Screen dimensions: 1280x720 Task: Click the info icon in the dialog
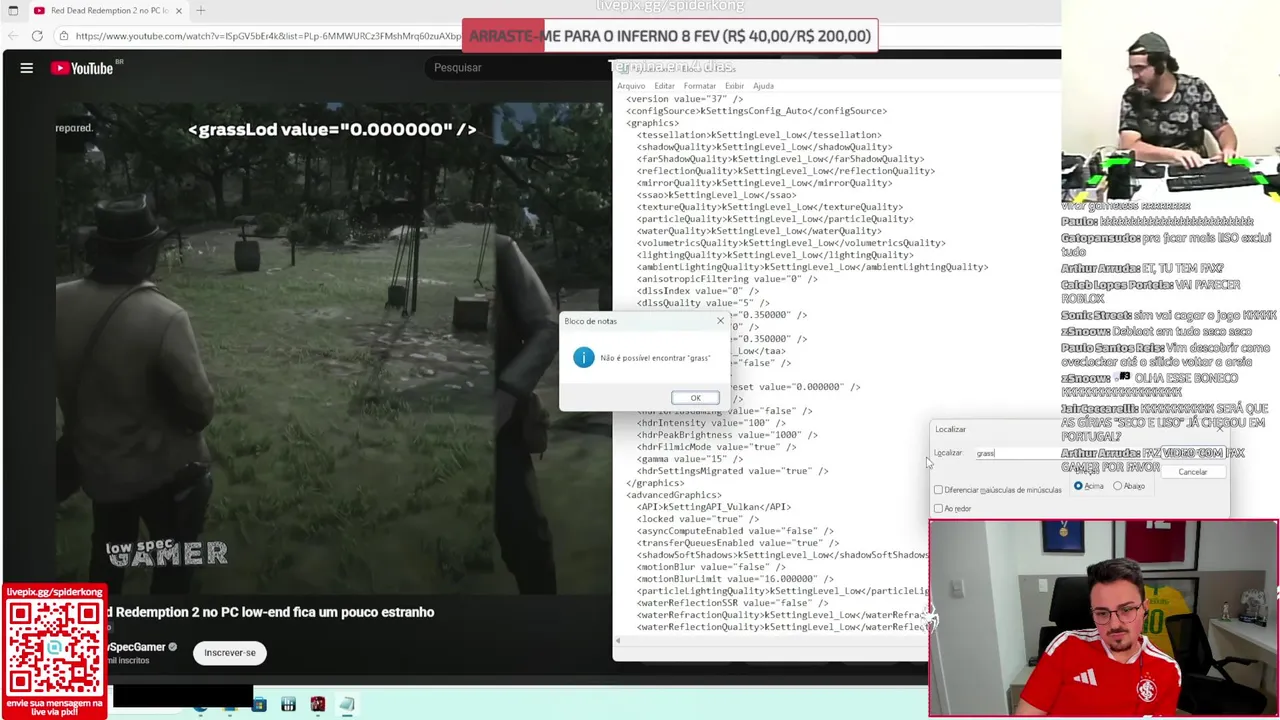pos(583,358)
